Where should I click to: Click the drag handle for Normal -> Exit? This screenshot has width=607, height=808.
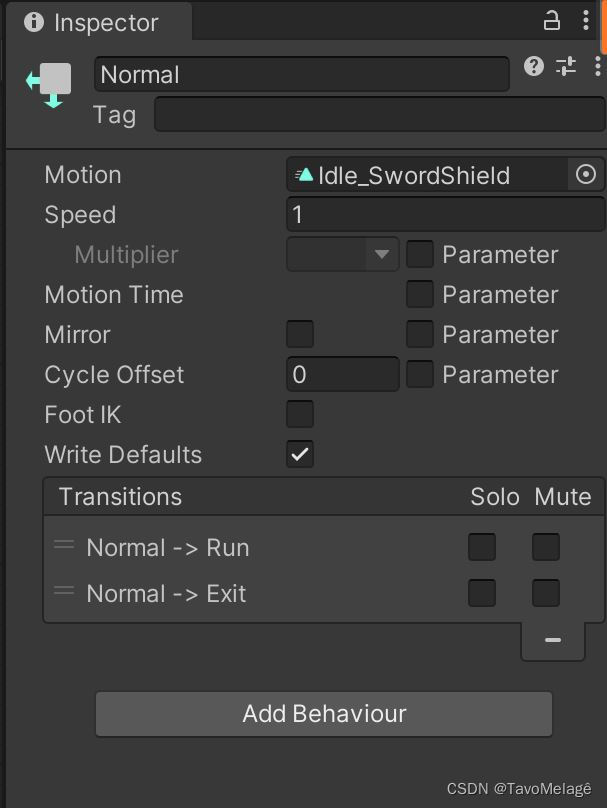tap(64, 591)
